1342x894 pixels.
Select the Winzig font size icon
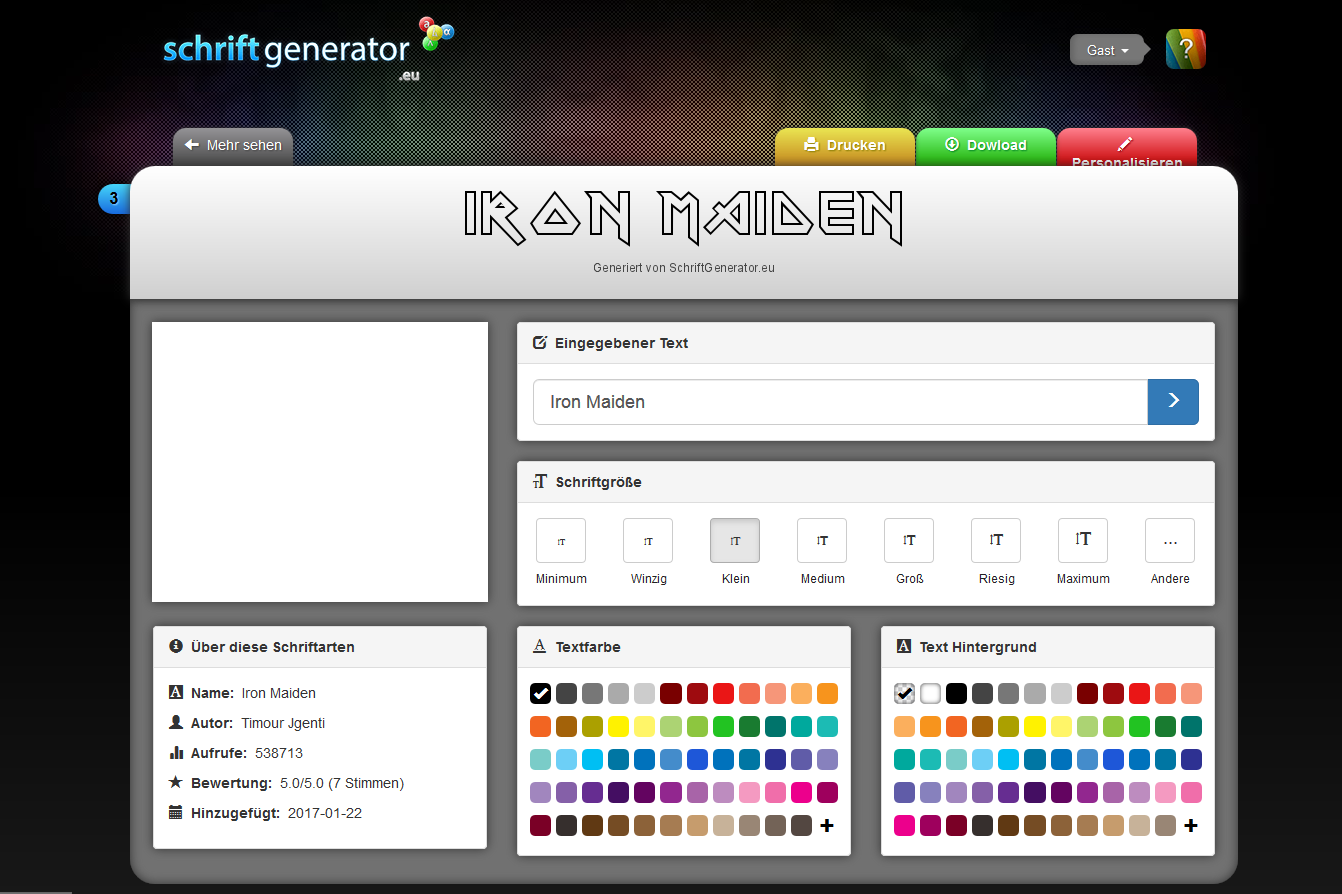point(648,541)
